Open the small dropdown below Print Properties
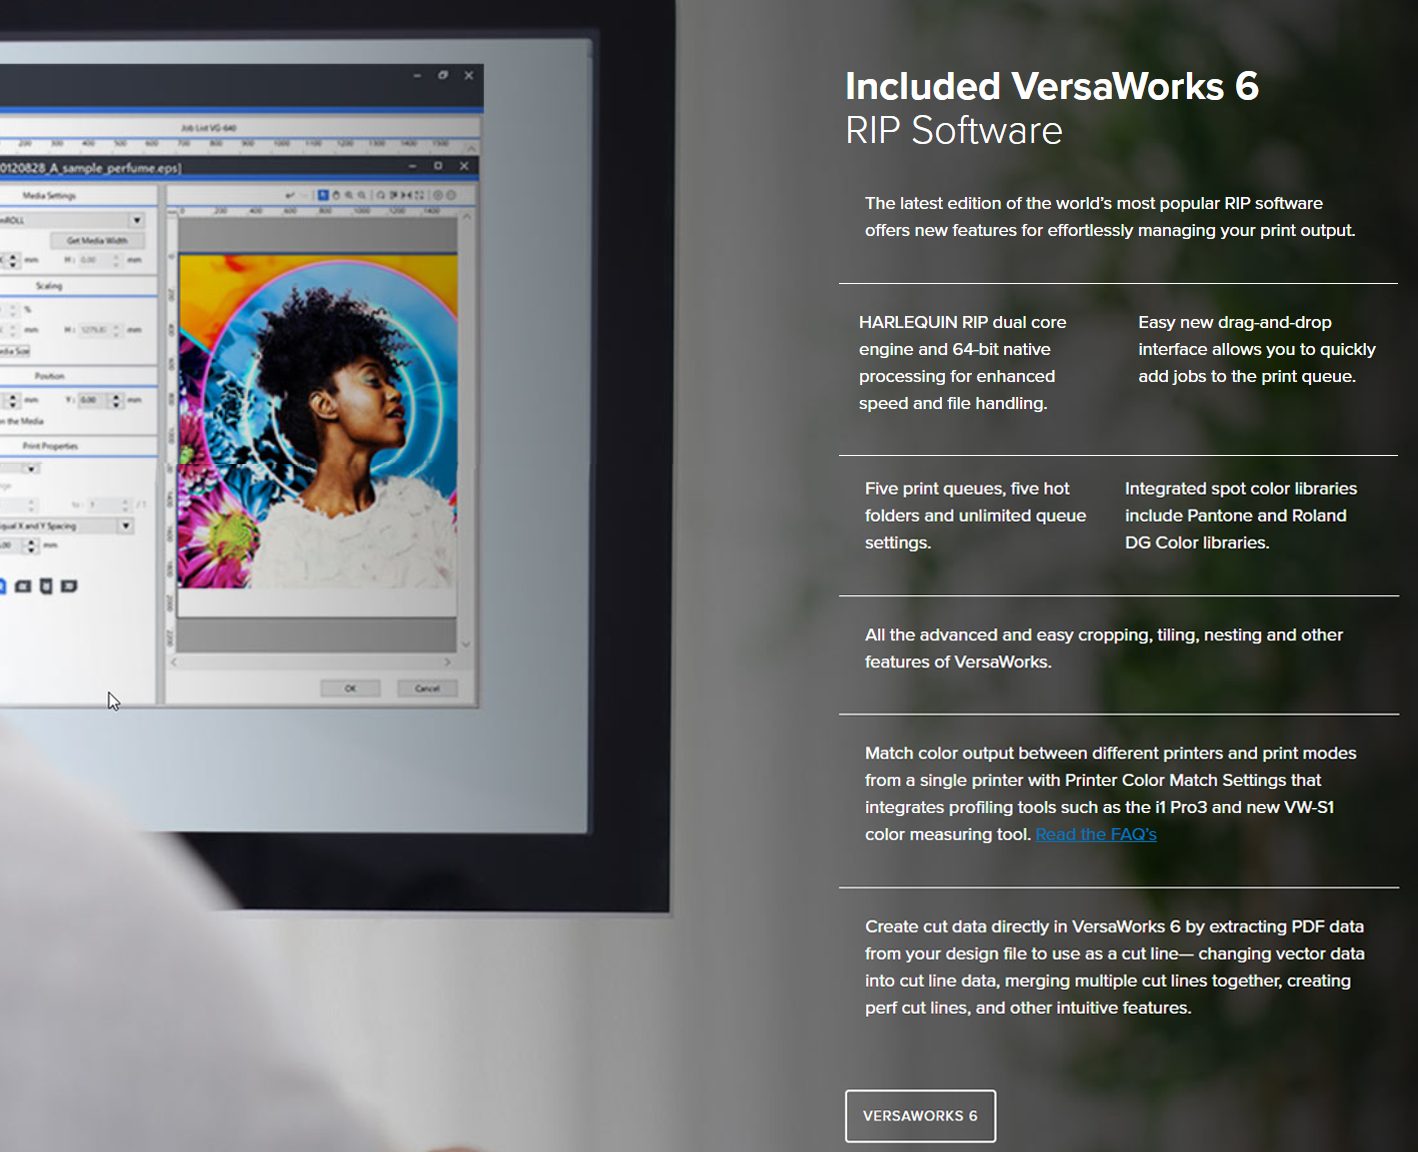This screenshot has height=1152, width=1418. pos(31,469)
